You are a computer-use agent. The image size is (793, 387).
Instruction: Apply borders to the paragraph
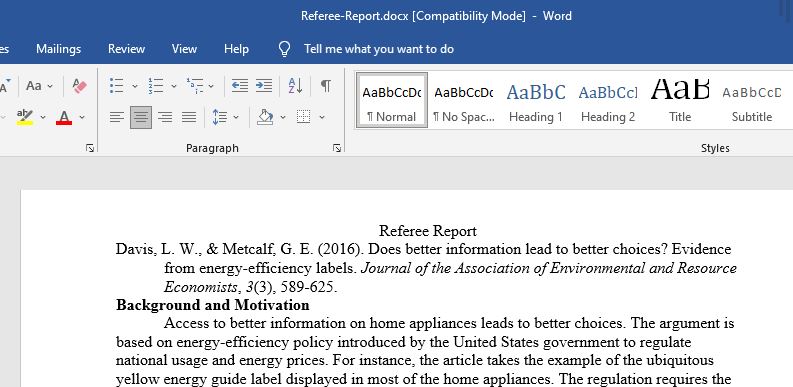click(303, 117)
